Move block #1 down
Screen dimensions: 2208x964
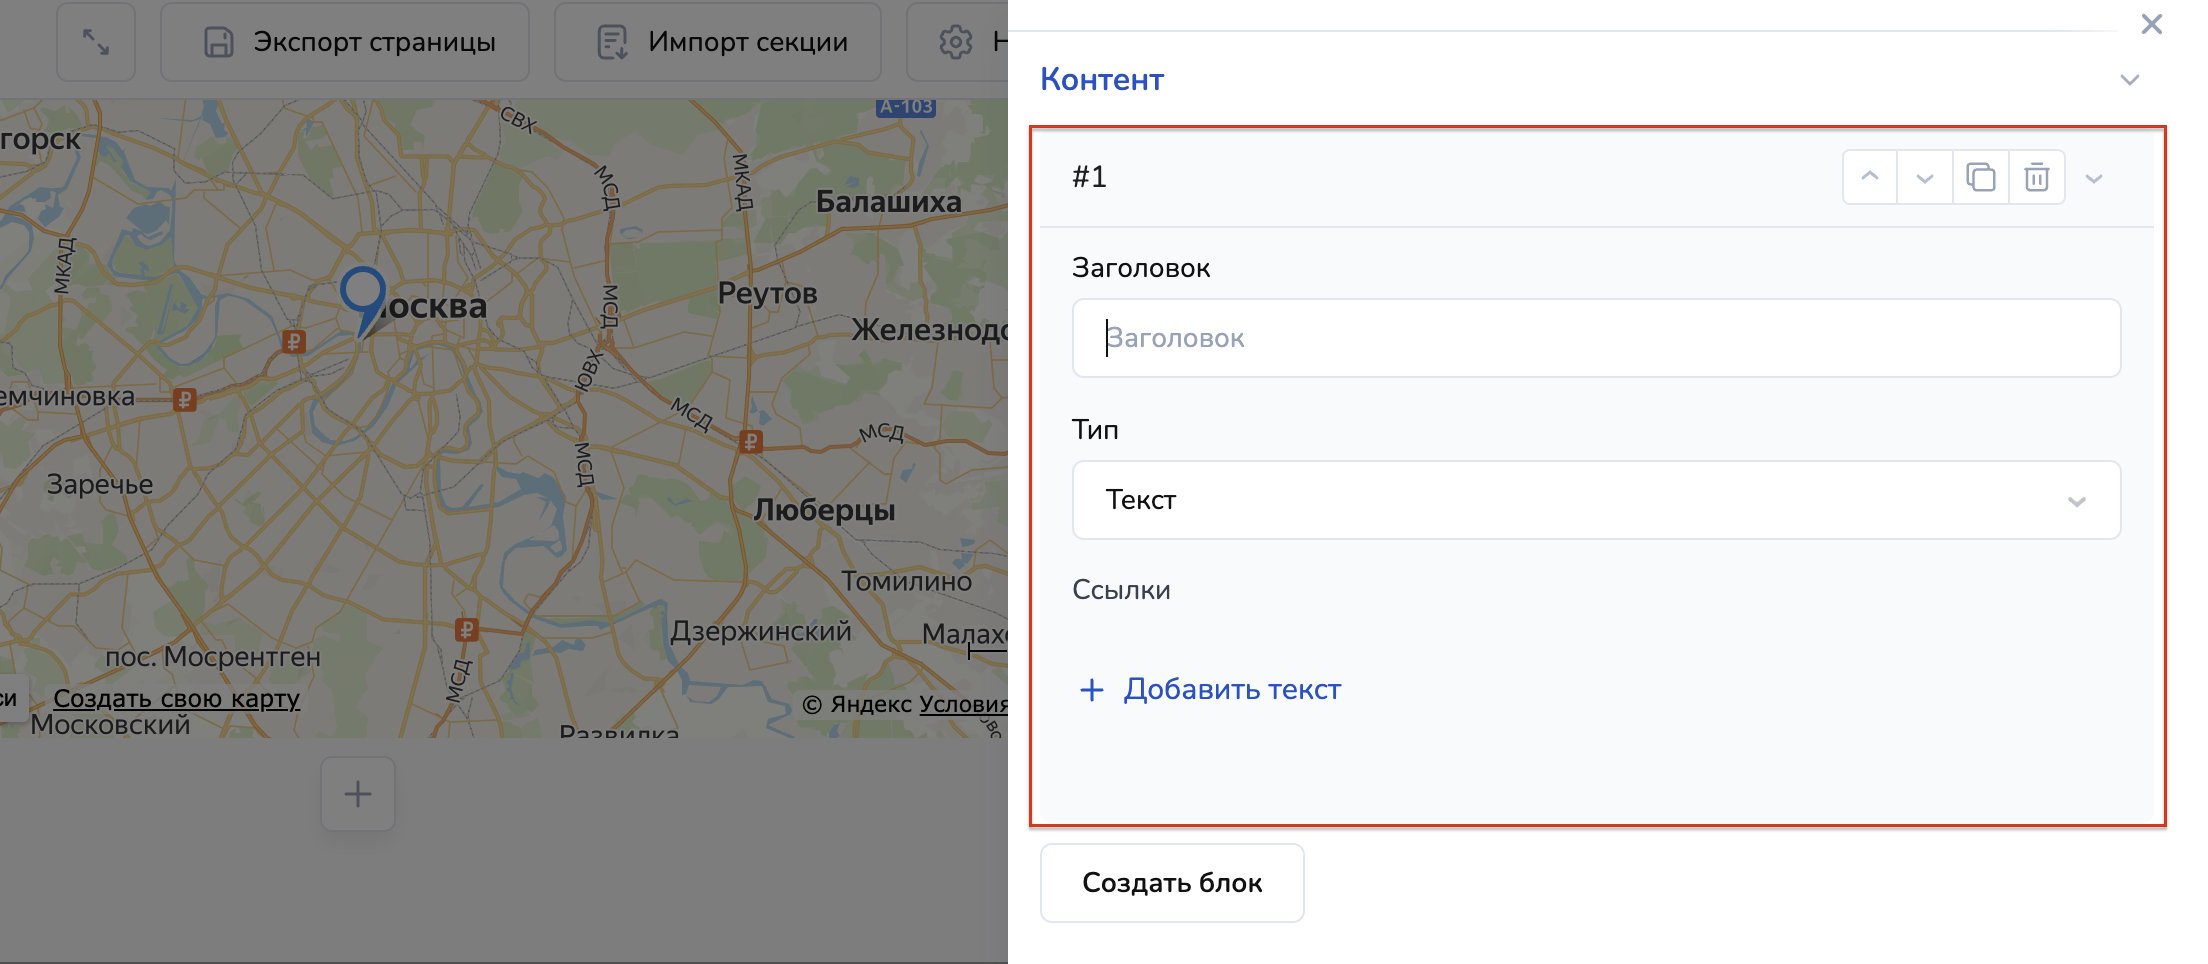tap(1924, 177)
